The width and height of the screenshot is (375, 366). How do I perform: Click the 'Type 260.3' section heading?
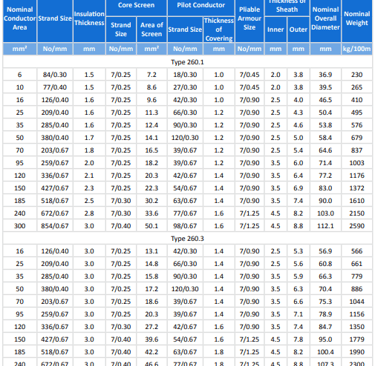click(187, 239)
